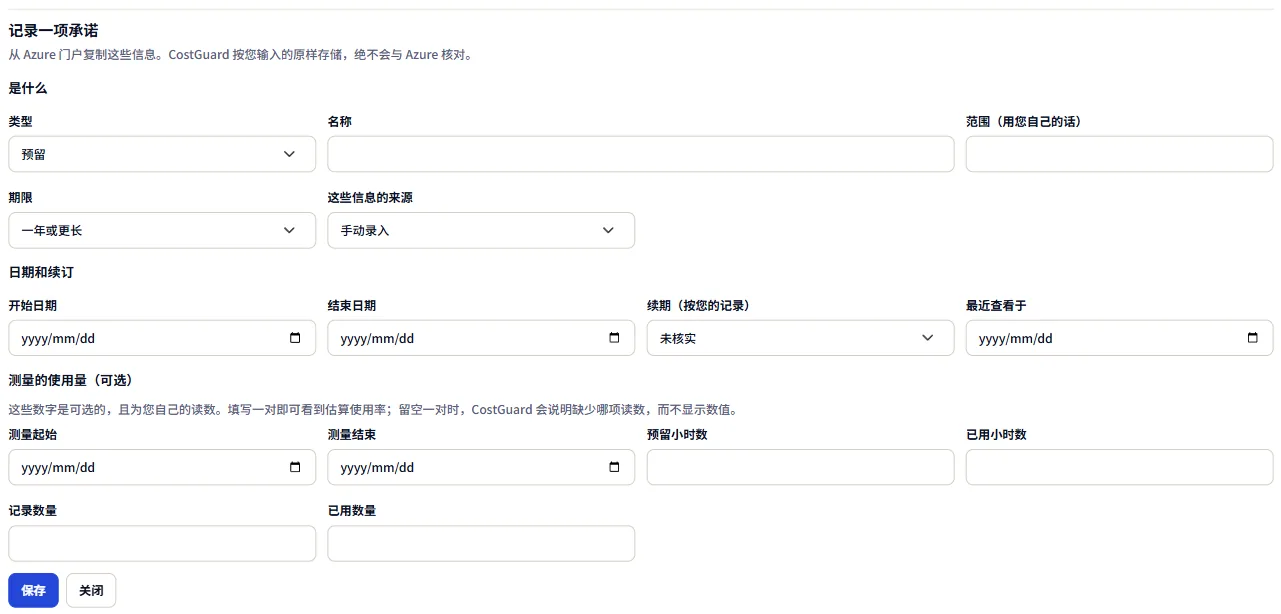
Task: Click the 测量的使用量（可选） section heading
Action: 71,380
